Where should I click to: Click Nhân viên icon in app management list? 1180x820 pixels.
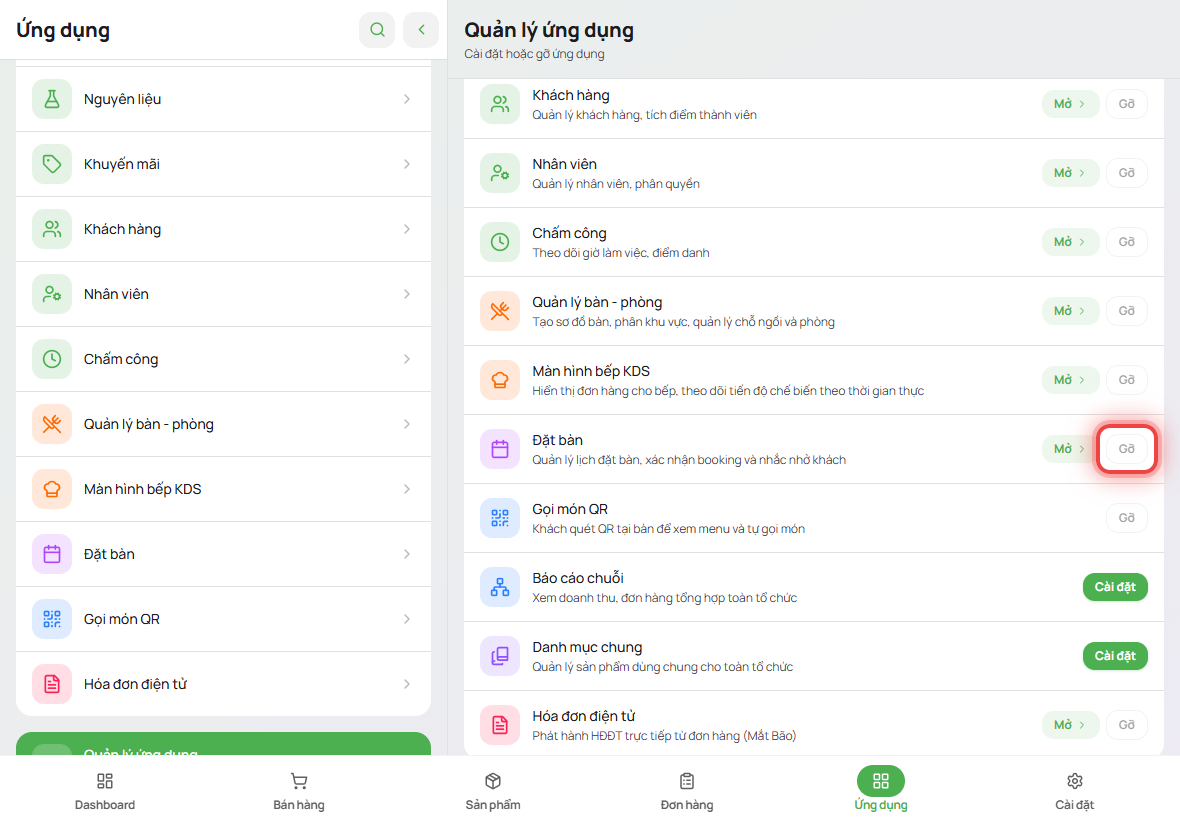click(x=500, y=173)
